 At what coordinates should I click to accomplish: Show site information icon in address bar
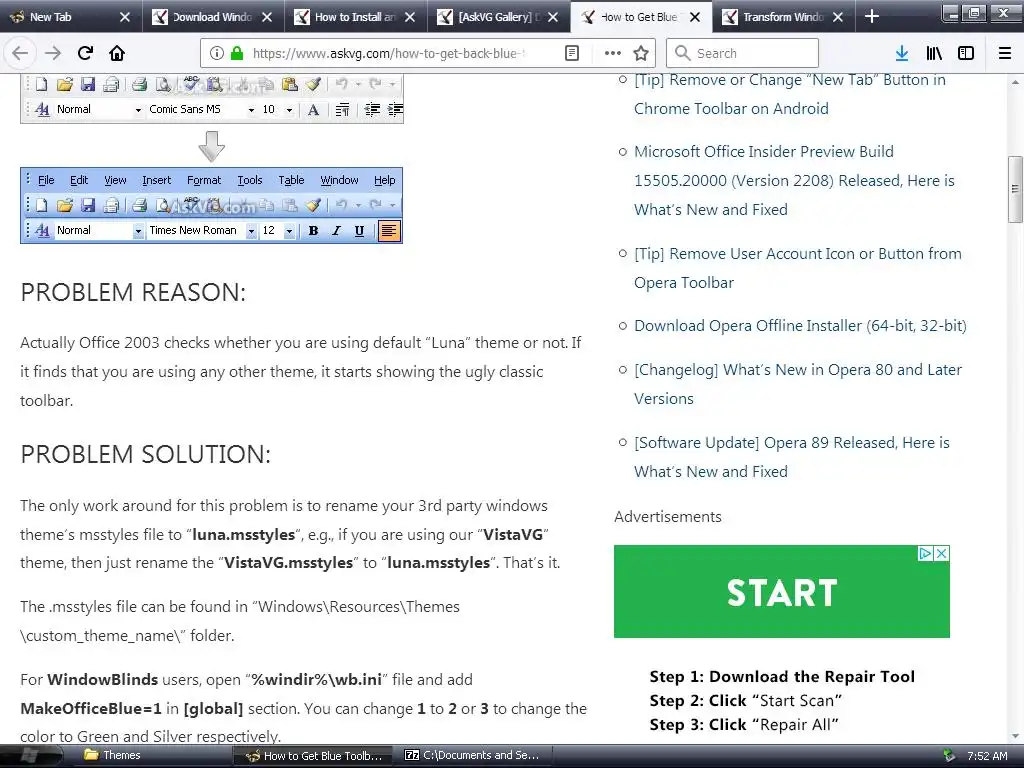click(217, 54)
